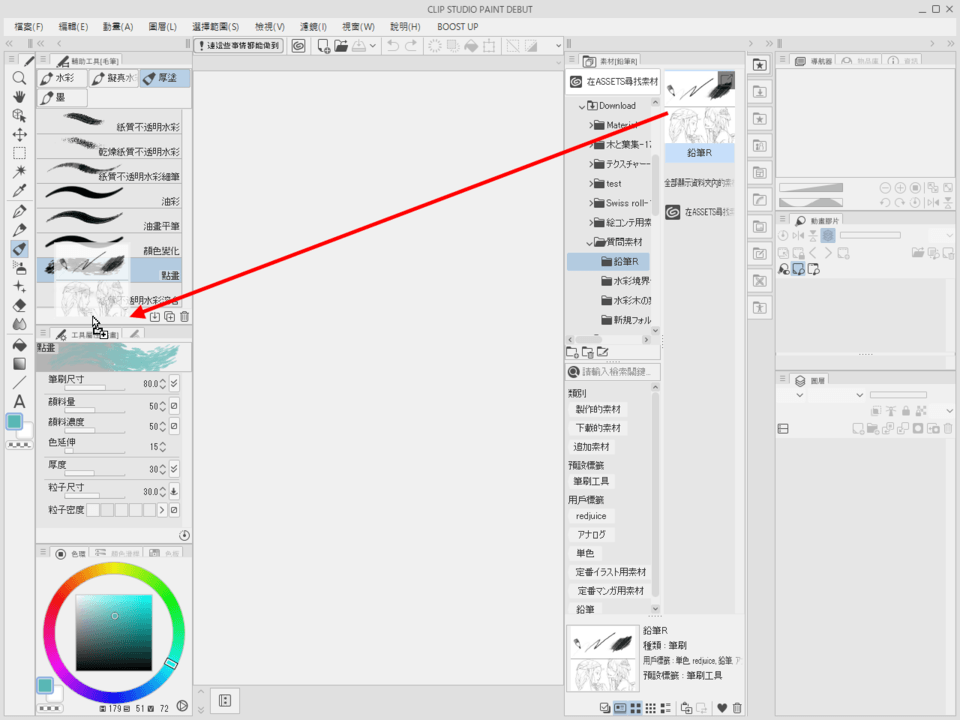Click the heart favorite icon in material panel

point(722,708)
